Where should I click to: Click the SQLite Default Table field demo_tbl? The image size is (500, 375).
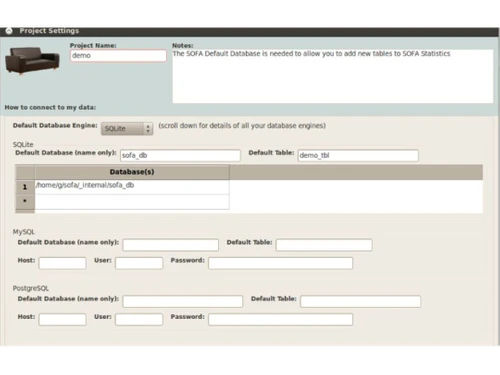click(x=358, y=155)
